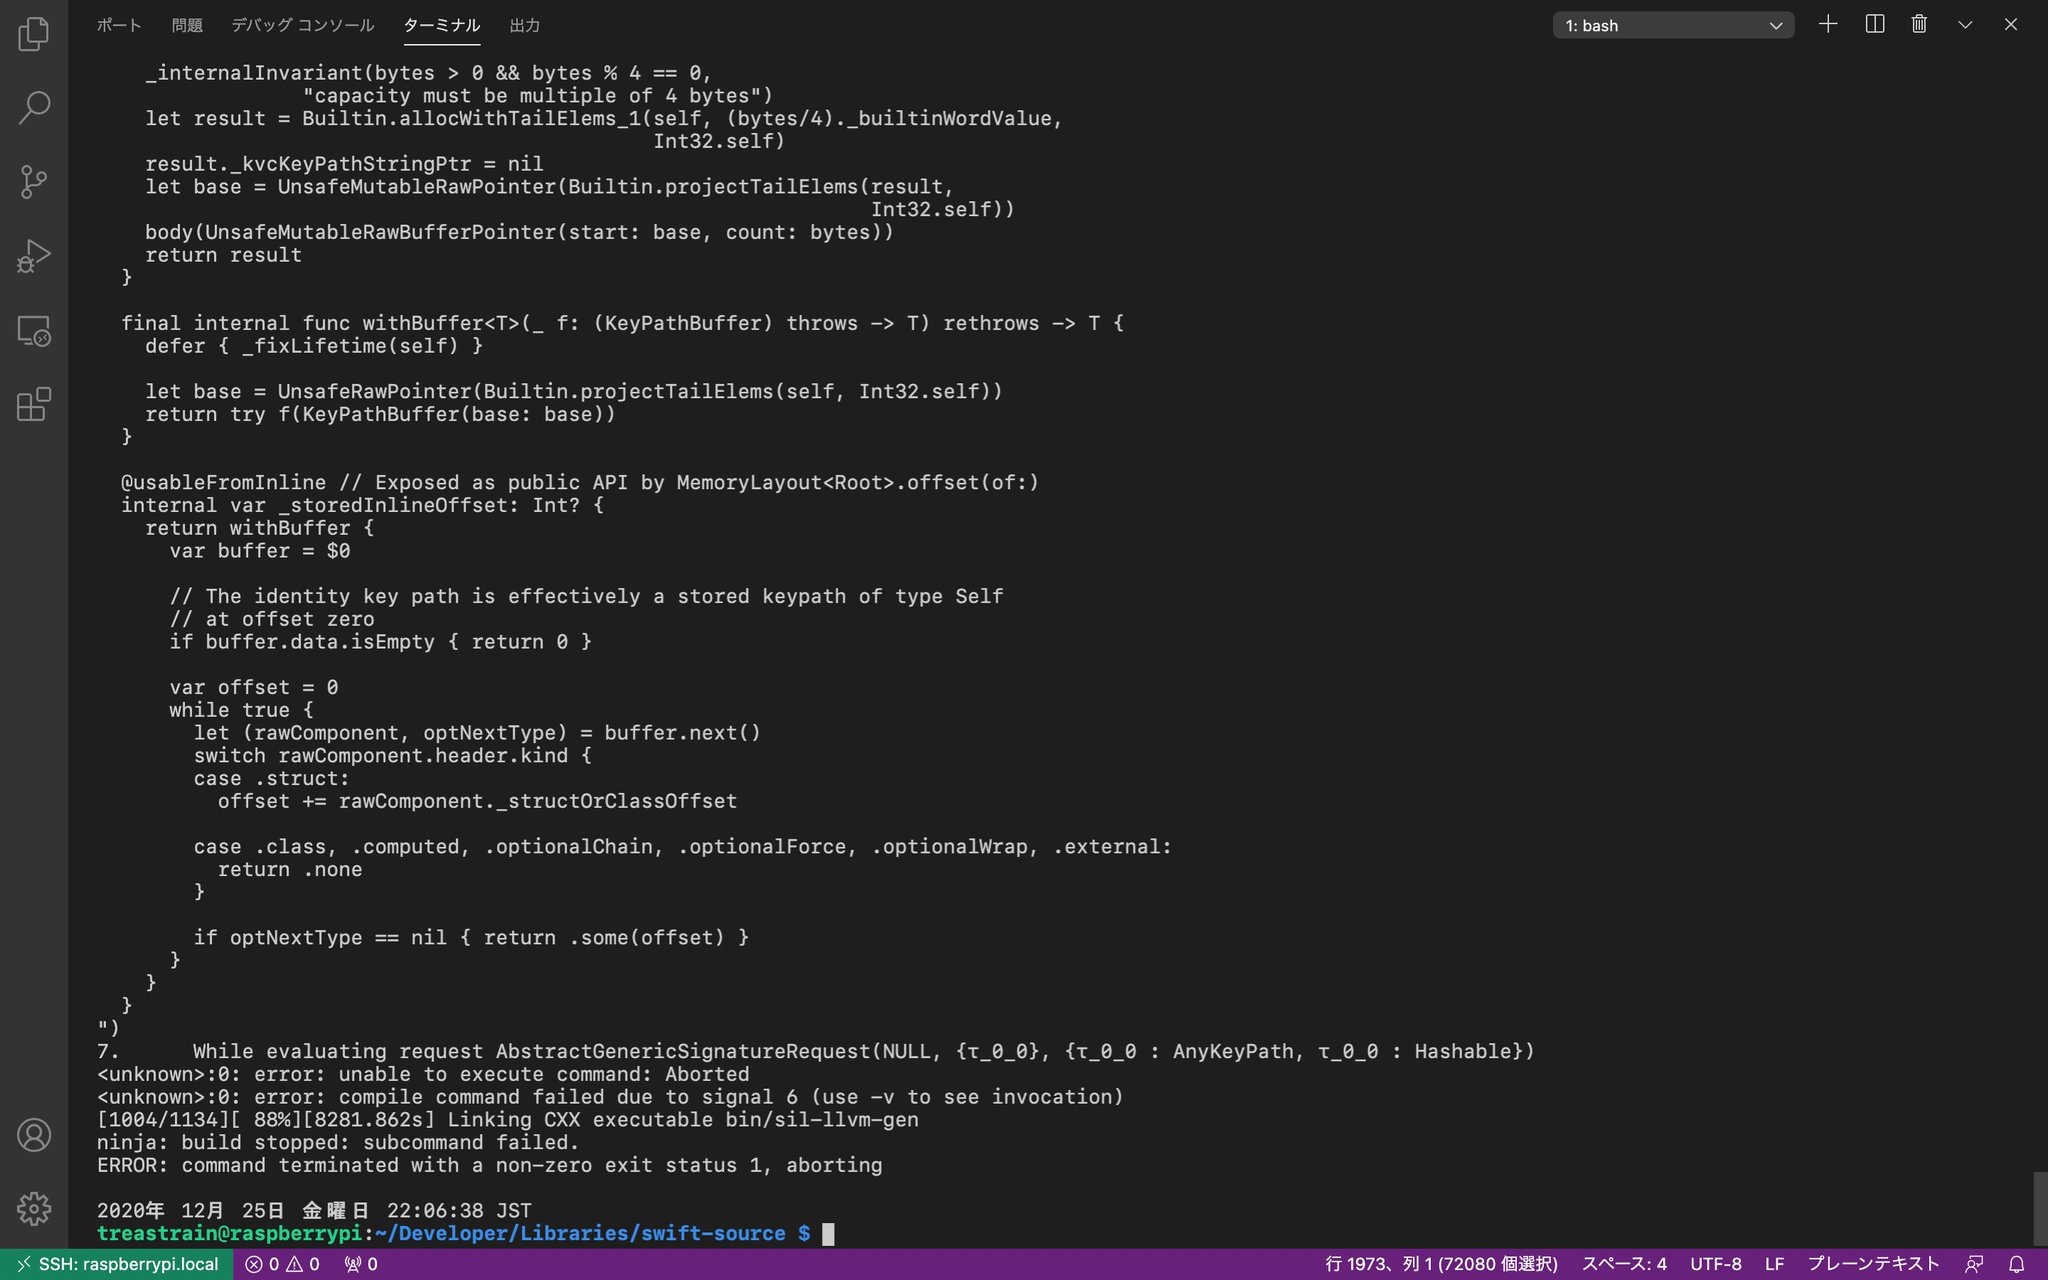
Task: Open errors and warnings count in status bar
Action: [283, 1264]
